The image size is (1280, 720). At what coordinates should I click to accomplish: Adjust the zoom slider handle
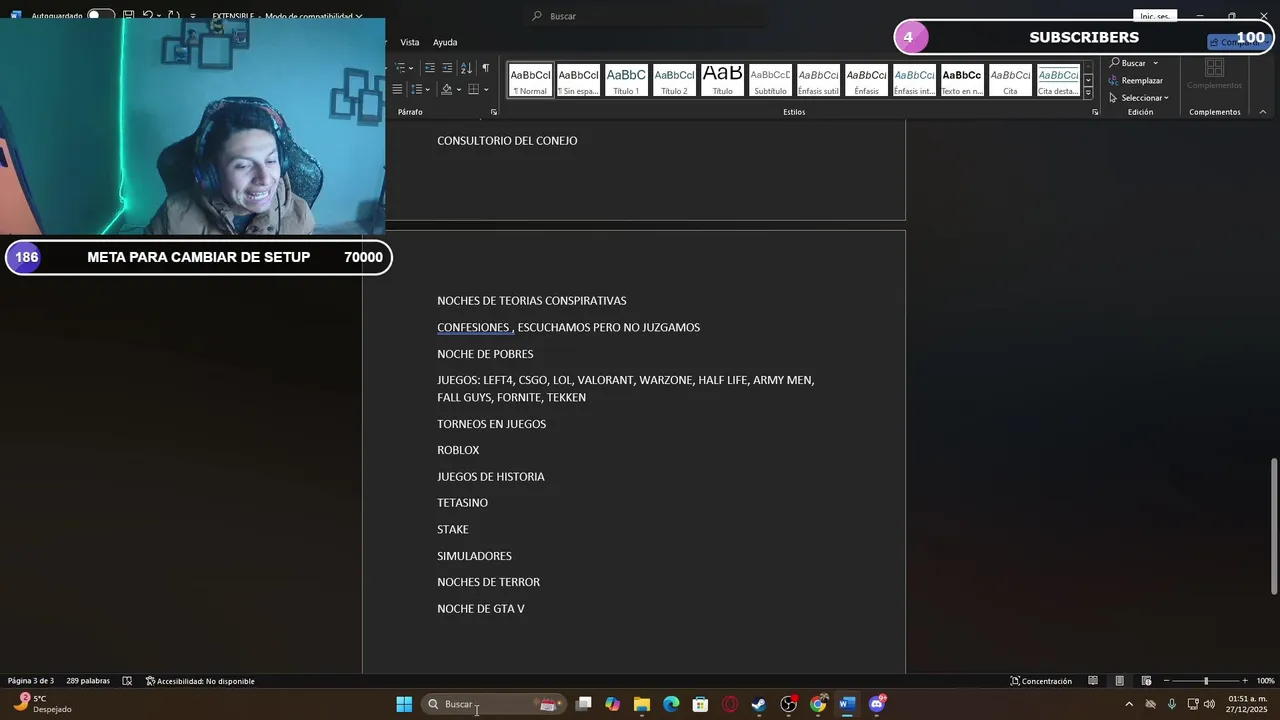[1206, 681]
